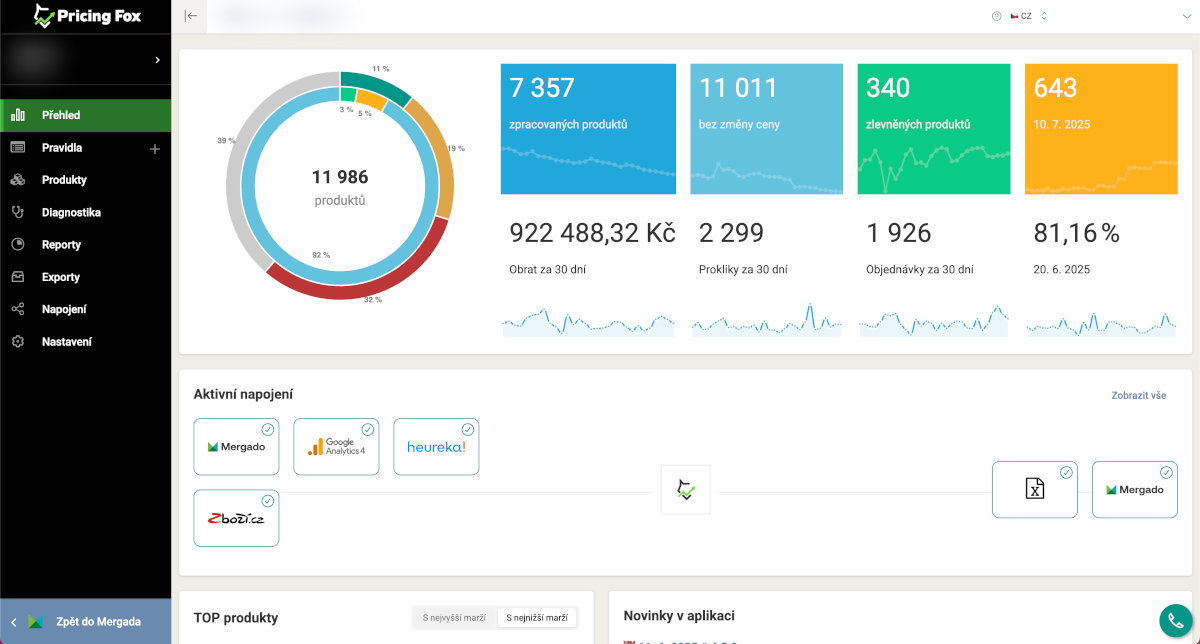Open the Reporty sidebar section

pos(61,245)
